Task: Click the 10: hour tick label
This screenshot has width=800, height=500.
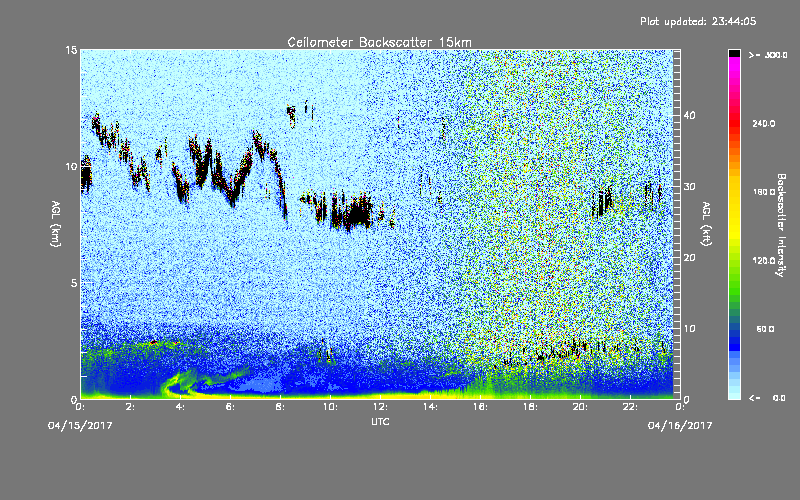Action: [x=330, y=407]
